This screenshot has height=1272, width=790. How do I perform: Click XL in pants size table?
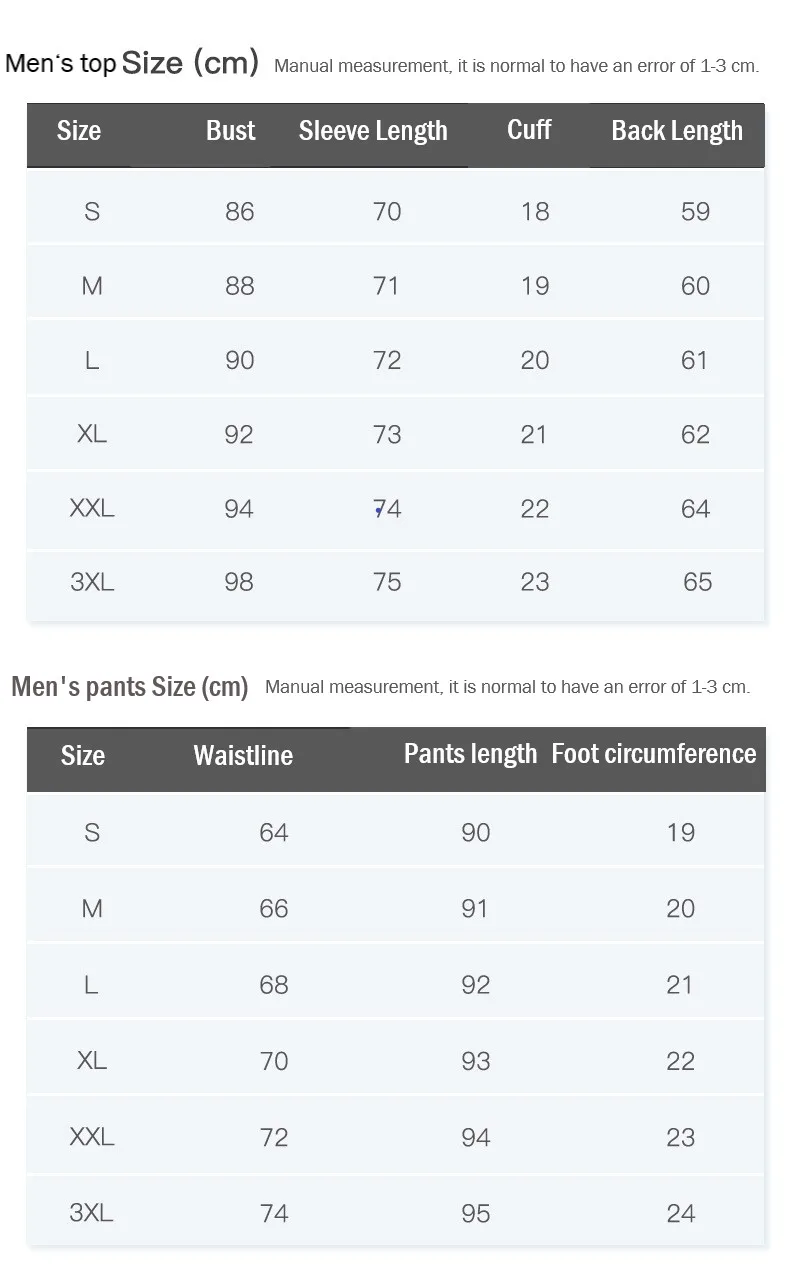pyautogui.click(x=92, y=1060)
